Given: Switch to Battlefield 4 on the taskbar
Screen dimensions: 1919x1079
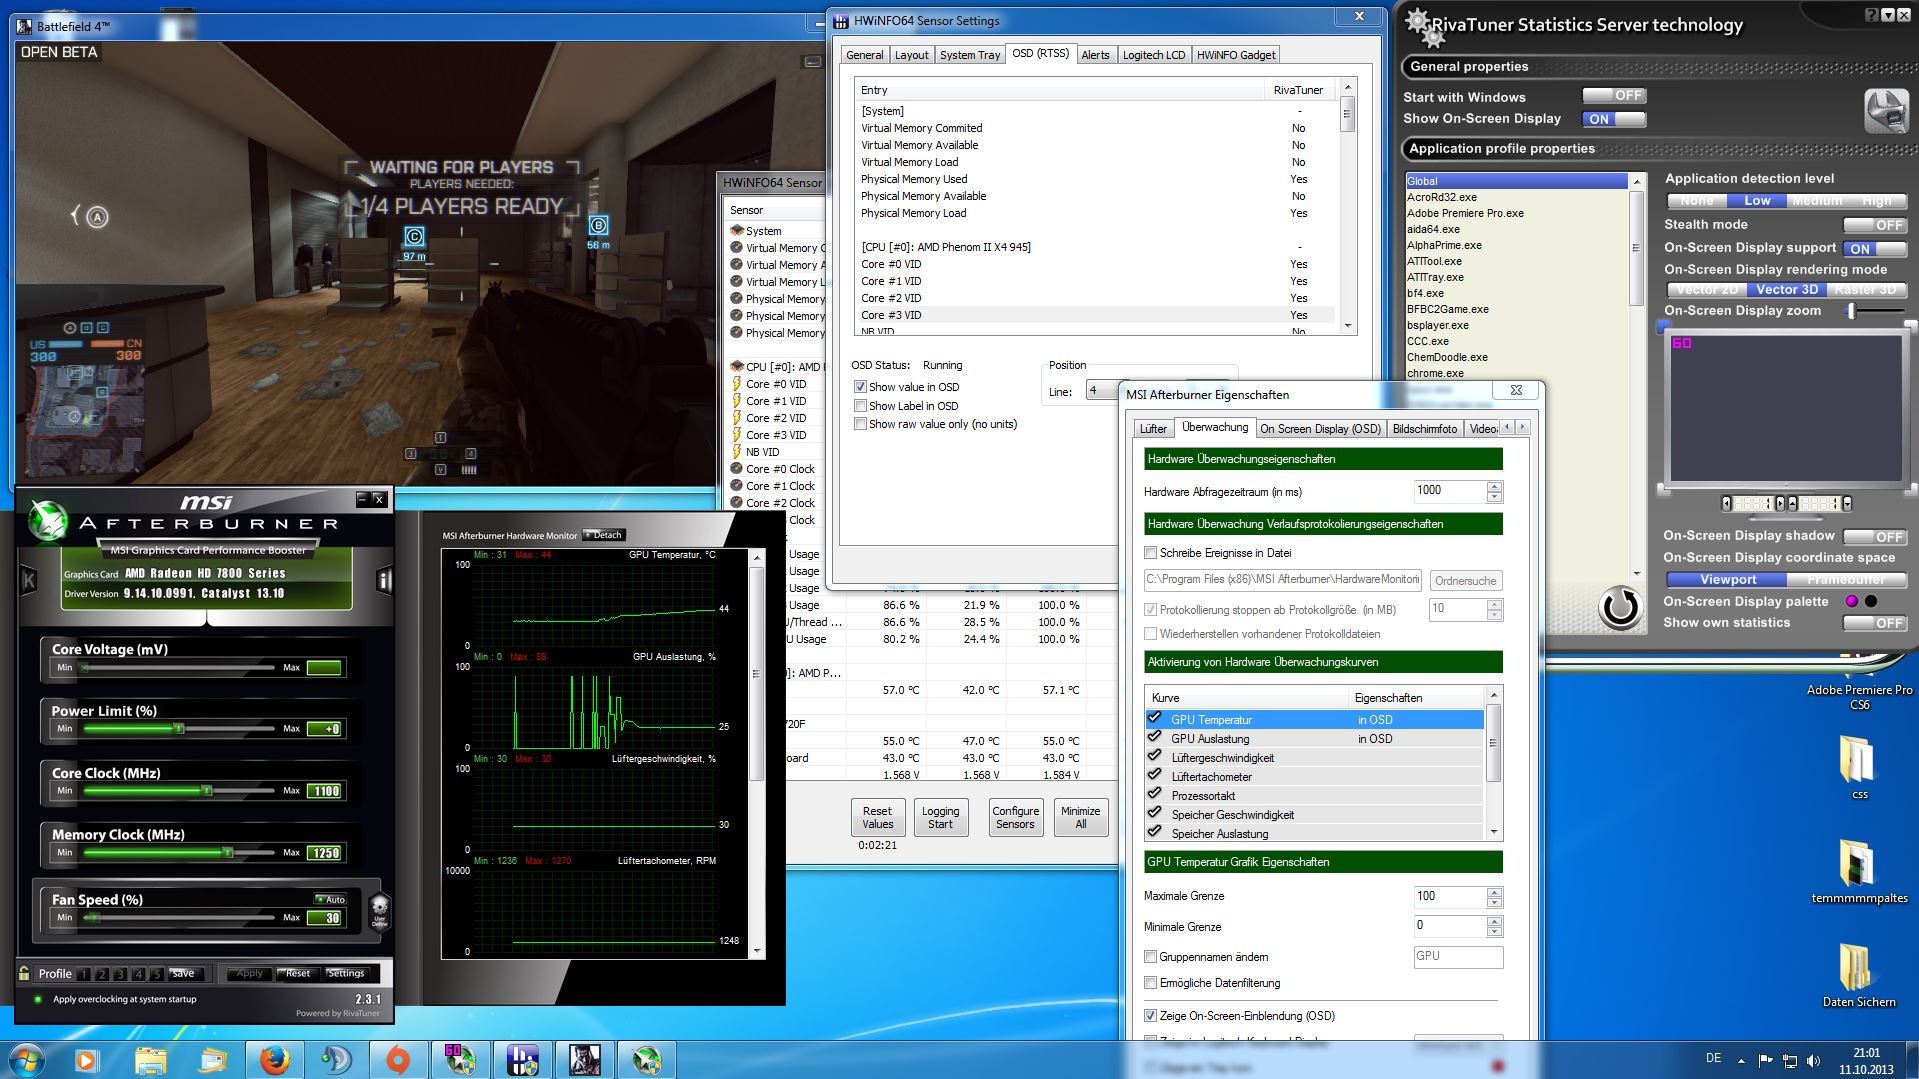Looking at the screenshot, I should [x=584, y=1060].
